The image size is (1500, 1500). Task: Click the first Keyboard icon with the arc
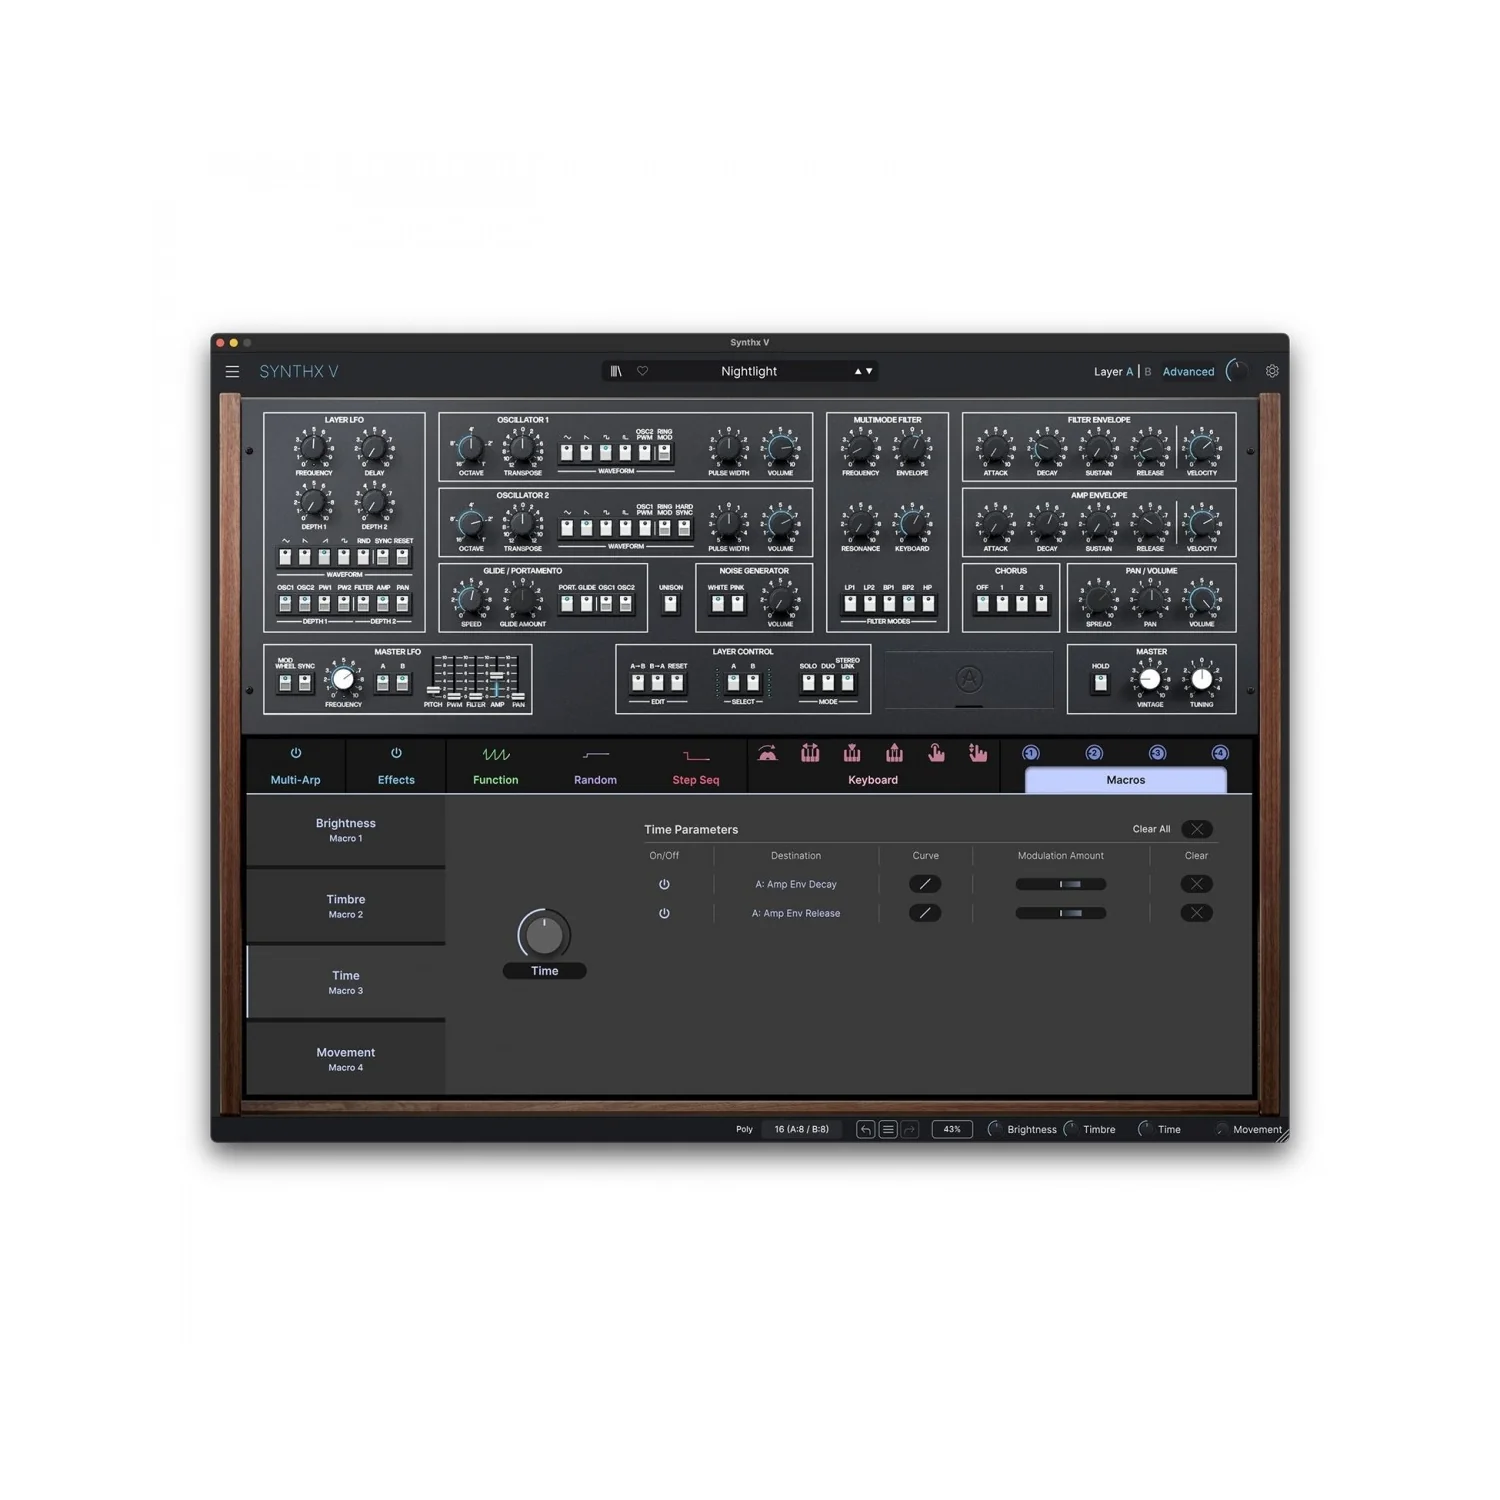[767, 753]
